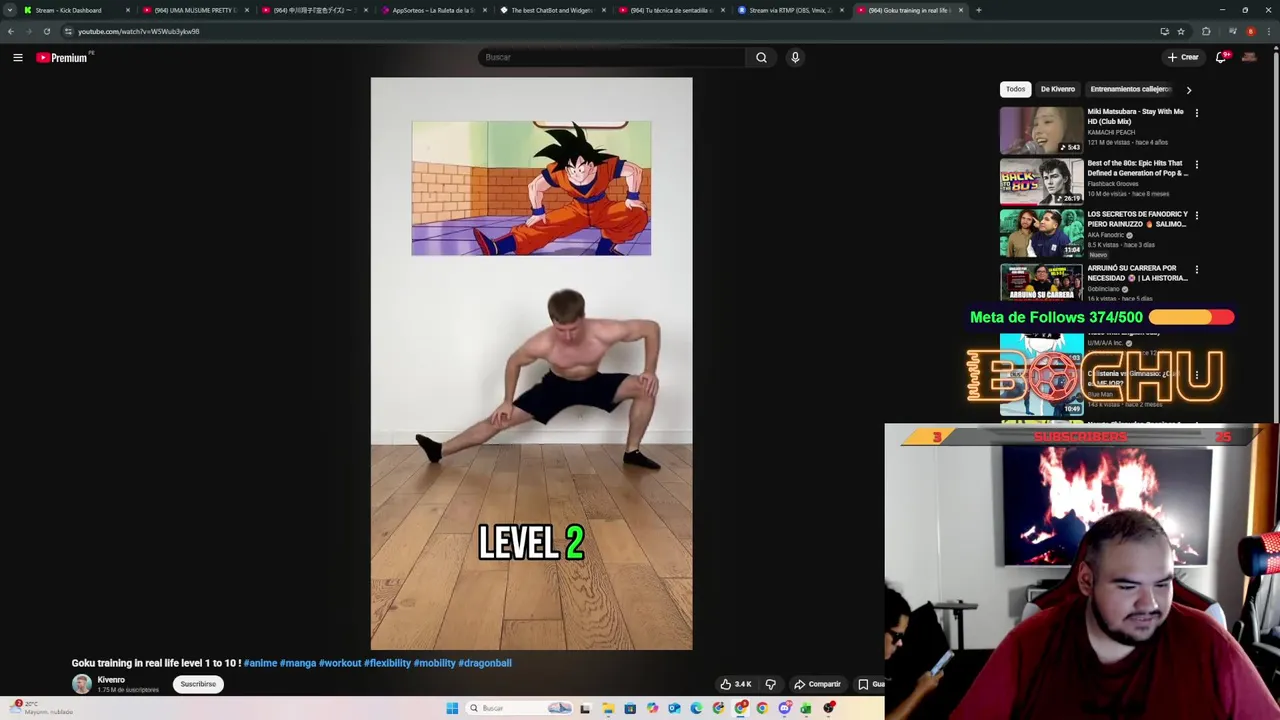Open Copilot from taskbar

652,708
